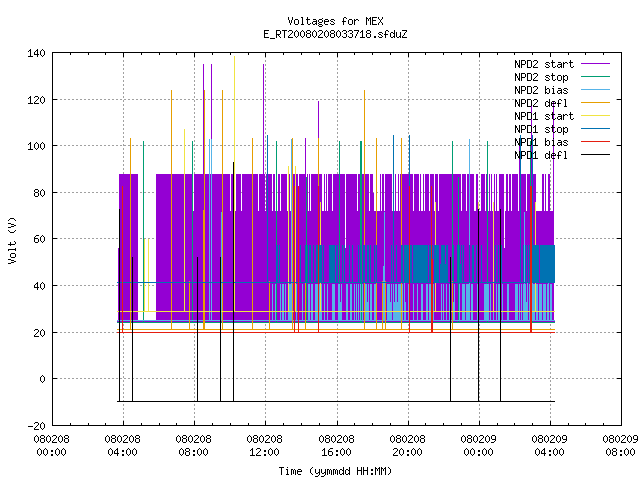Click the Volt (V) y-axis label

[x=12, y=240]
